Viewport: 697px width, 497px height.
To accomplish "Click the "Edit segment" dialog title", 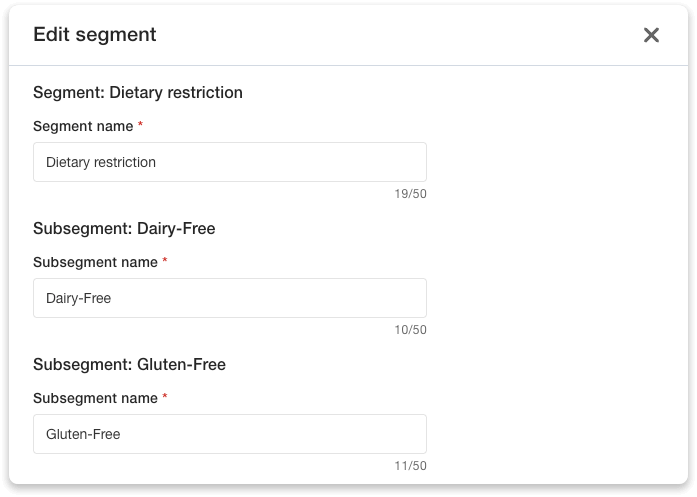I will pos(95,35).
